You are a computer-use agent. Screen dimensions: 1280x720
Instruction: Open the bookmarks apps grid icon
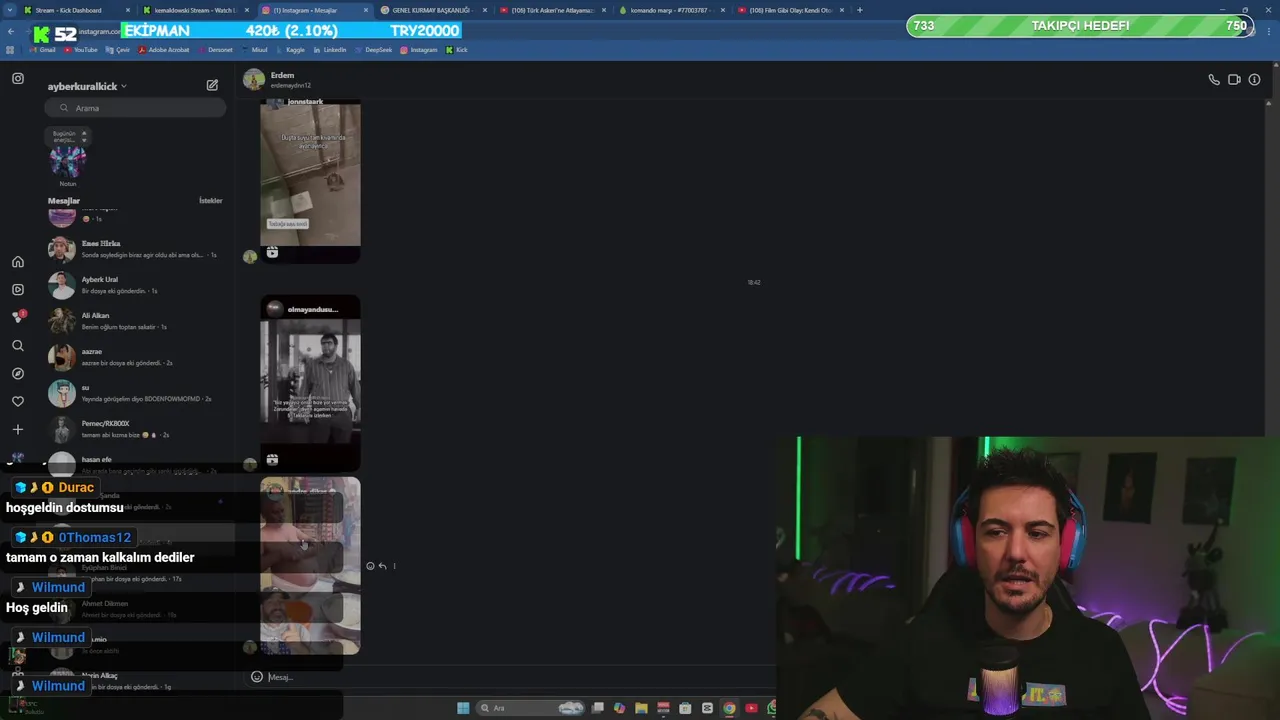coord(10,50)
